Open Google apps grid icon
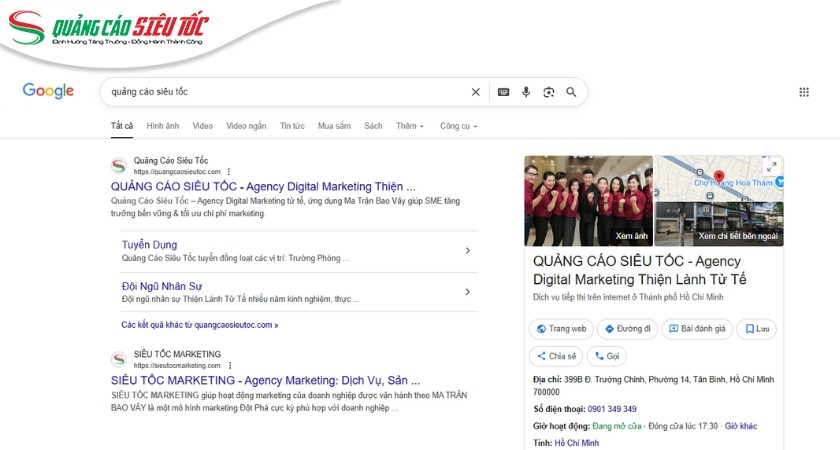The height and width of the screenshot is (450, 840). (x=803, y=92)
